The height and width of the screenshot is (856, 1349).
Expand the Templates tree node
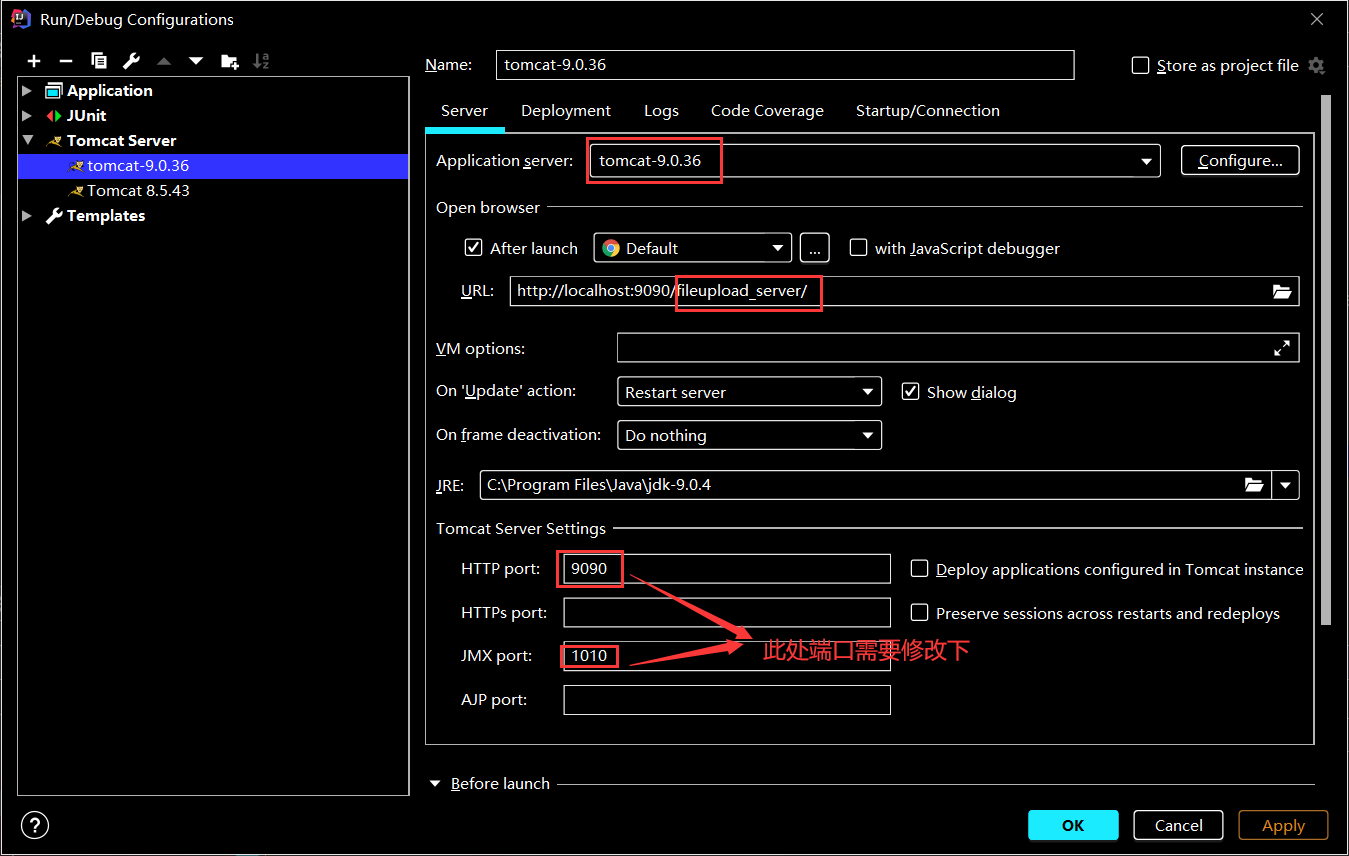click(27, 215)
